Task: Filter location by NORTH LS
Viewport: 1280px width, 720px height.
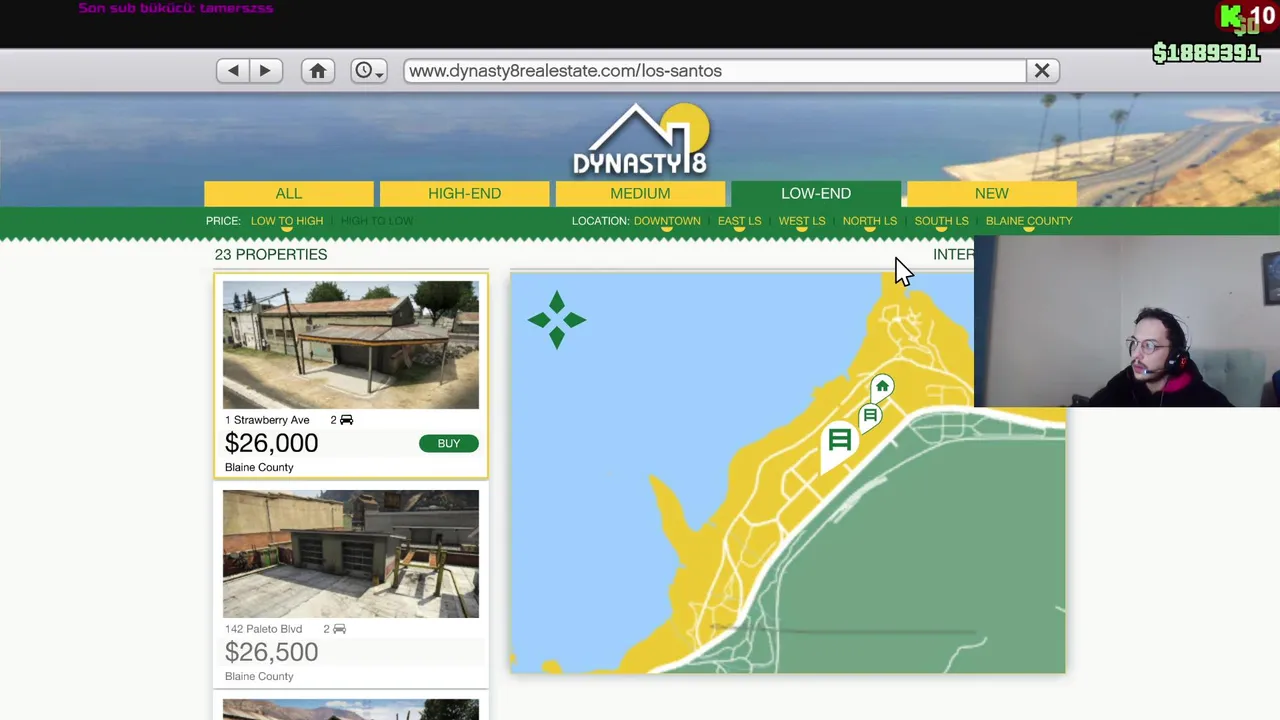Action: pos(870,221)
